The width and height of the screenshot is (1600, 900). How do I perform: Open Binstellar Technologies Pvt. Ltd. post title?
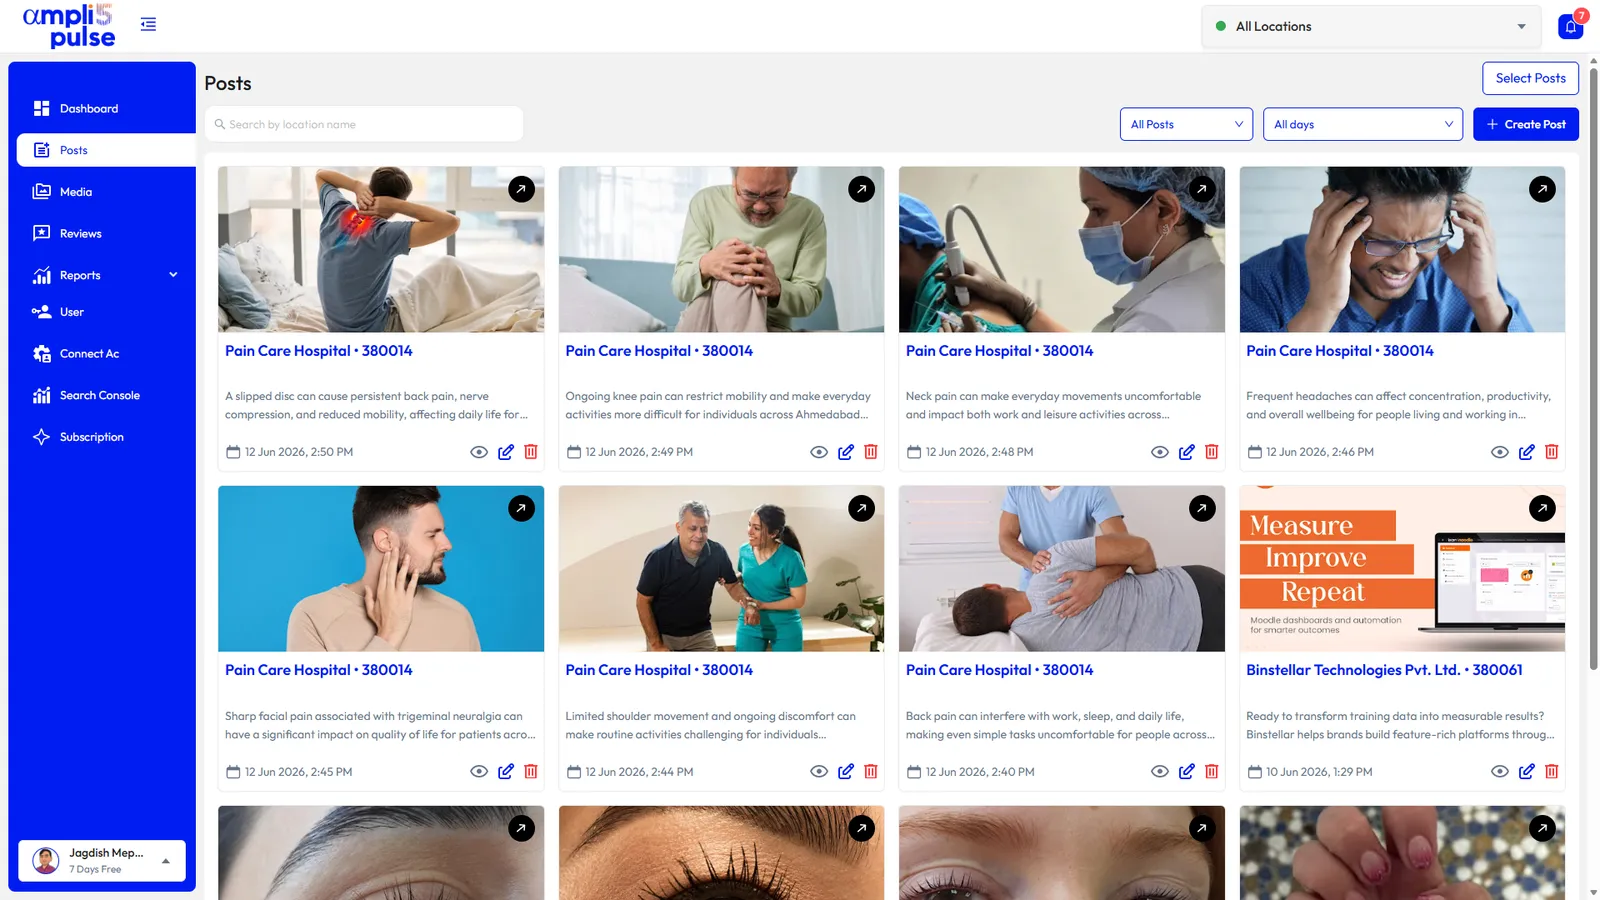click(x=1384, y=670)
